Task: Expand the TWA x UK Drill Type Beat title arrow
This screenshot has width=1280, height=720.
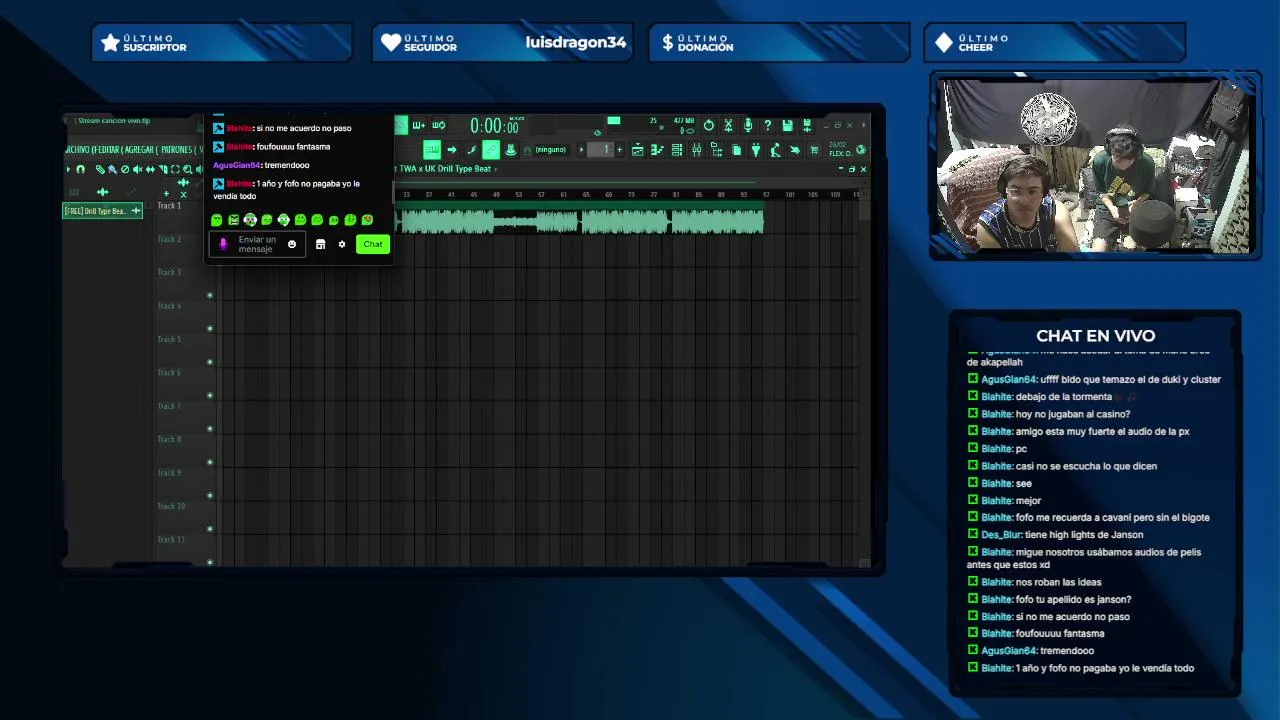Action: click(496, 168)
